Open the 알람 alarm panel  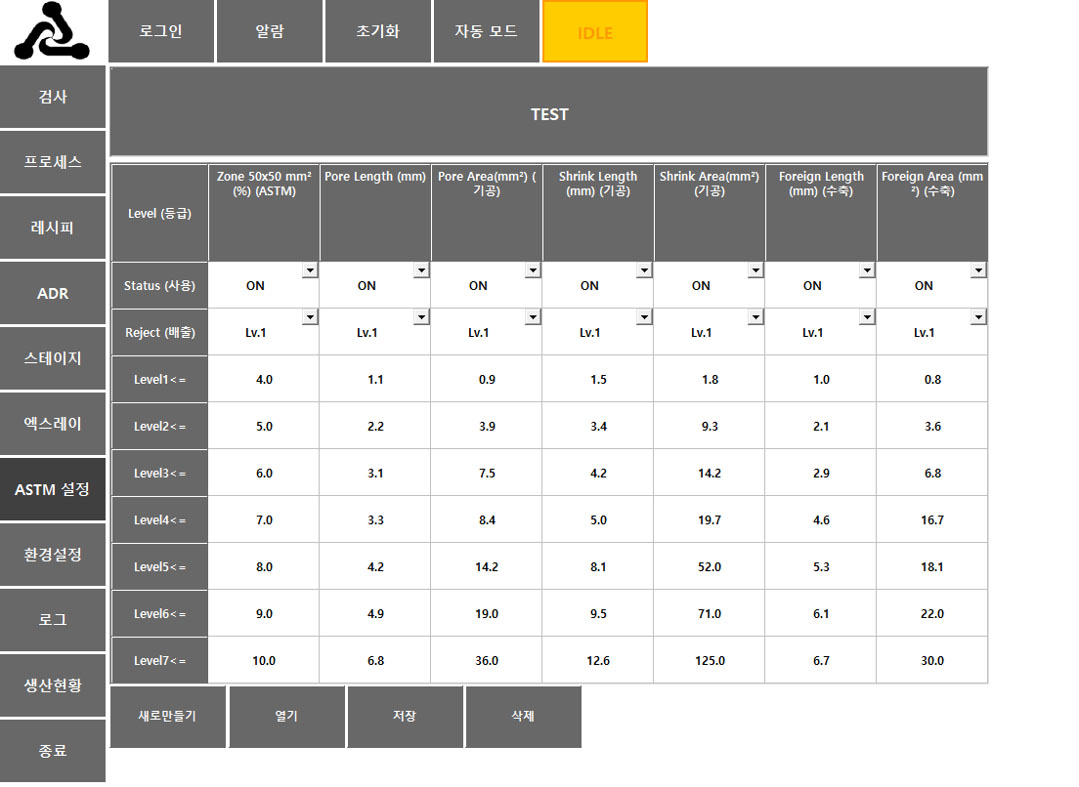click(270, 31)
